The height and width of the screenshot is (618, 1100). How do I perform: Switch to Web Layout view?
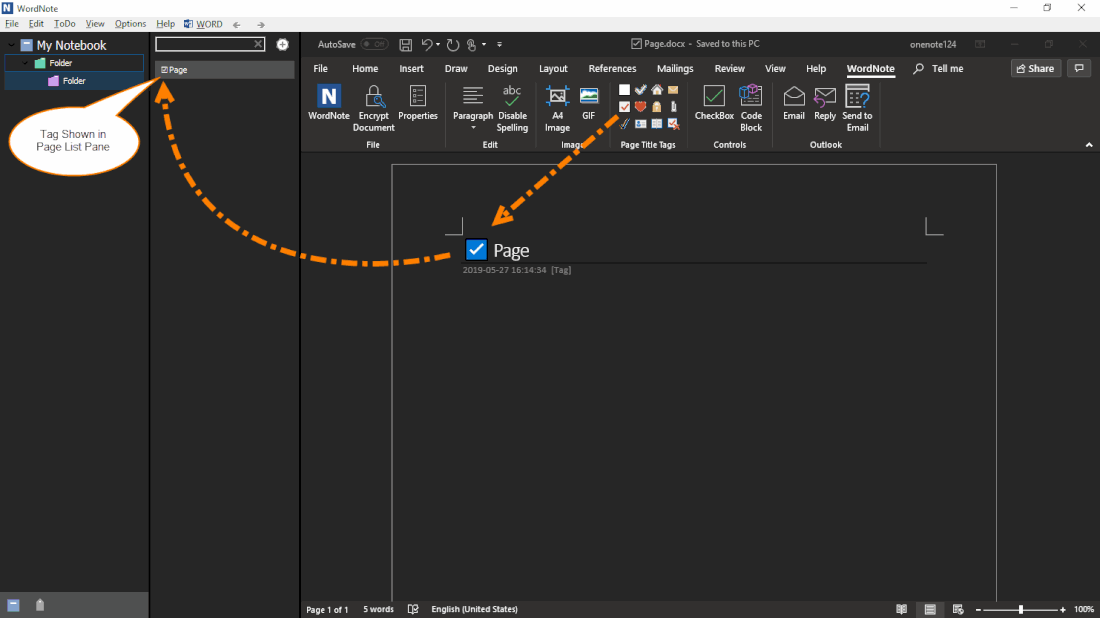tap(958, 609)
